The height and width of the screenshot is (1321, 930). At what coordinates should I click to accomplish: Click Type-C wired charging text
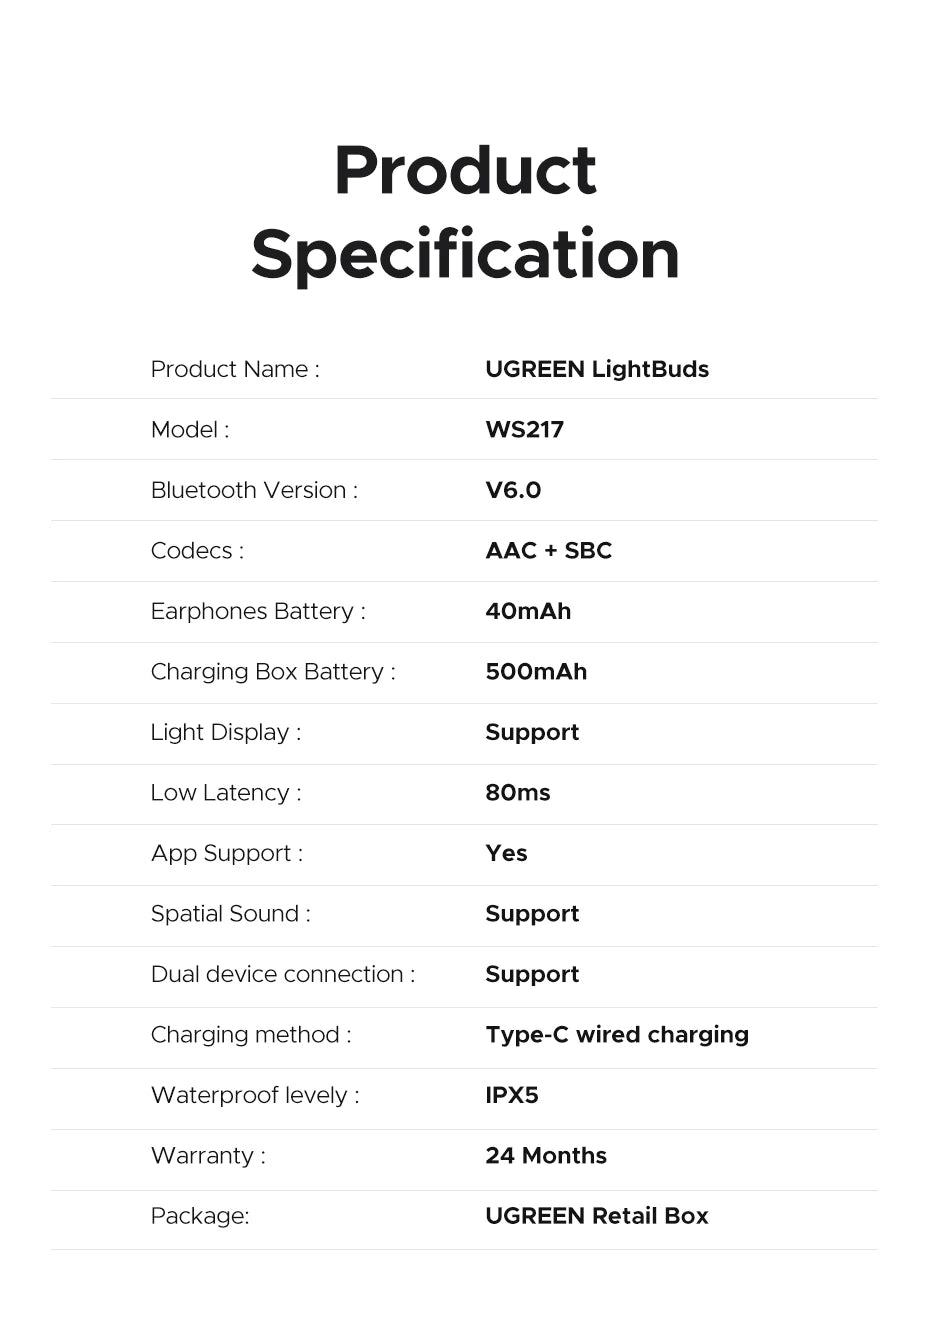click(x=616, y=1035)
